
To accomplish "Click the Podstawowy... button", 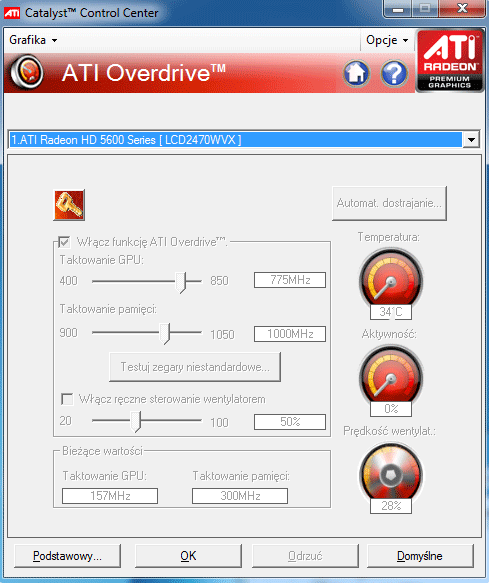I will 67,556.
